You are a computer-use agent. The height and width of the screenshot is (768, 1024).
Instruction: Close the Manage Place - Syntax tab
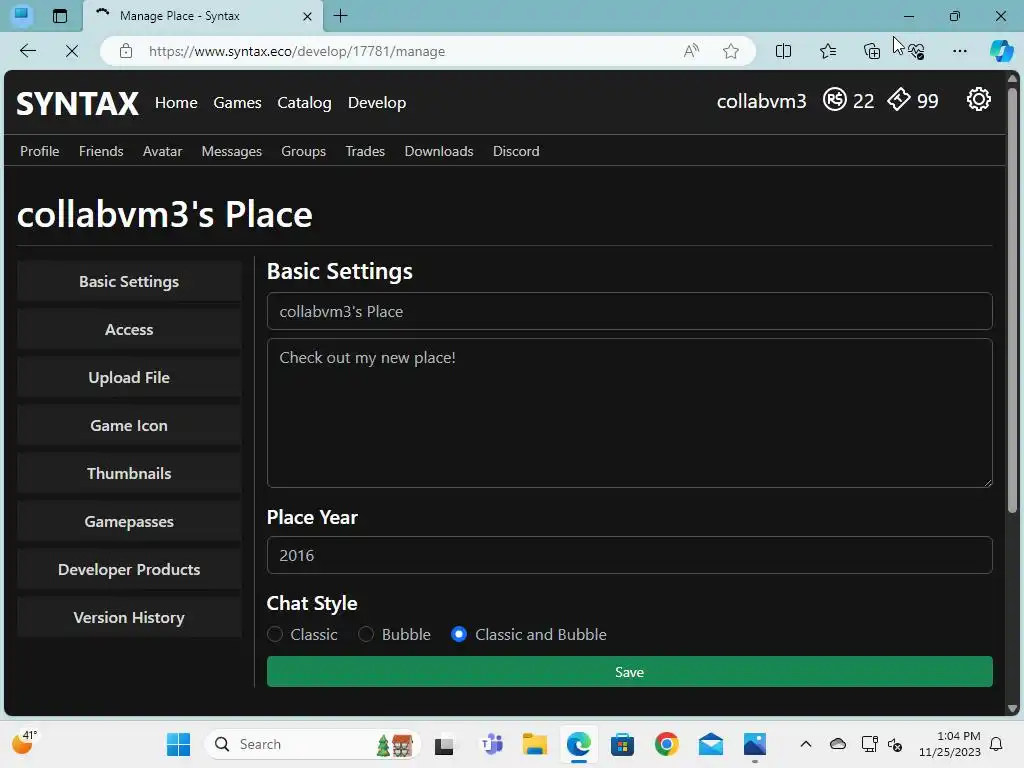pos(307,16)
